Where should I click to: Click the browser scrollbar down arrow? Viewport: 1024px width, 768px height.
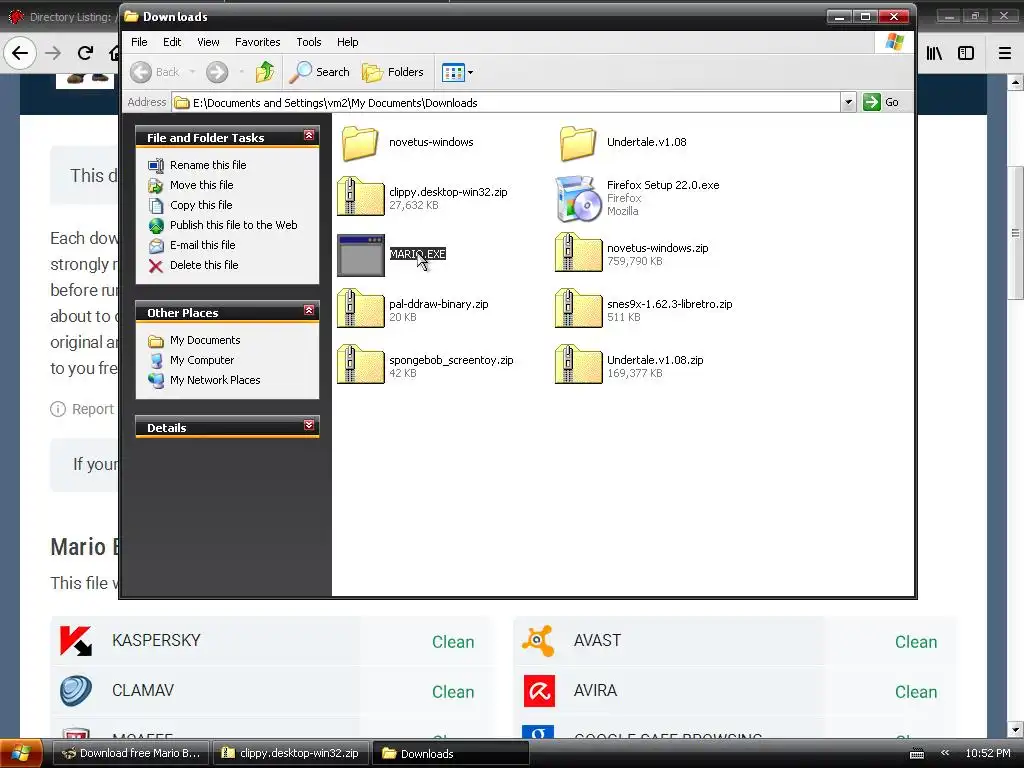point(1015,729)
